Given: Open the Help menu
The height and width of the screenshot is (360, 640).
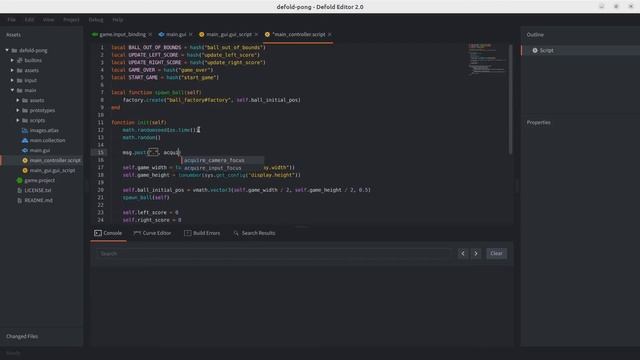Looking at the screenshot, I should click(118, 20).
